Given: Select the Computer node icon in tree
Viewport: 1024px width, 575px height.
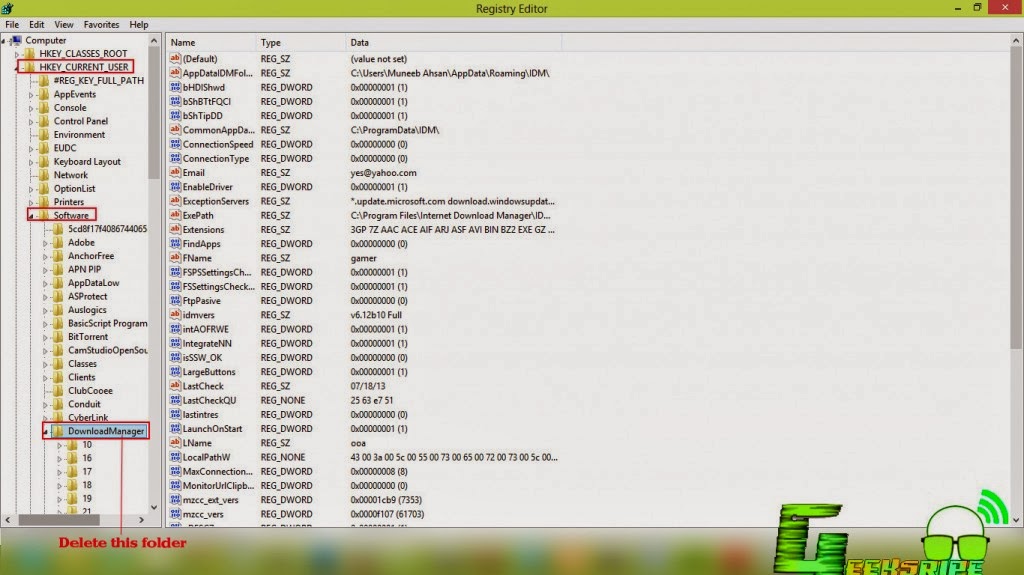Looking at the screenshot, I should pos(16,41).
